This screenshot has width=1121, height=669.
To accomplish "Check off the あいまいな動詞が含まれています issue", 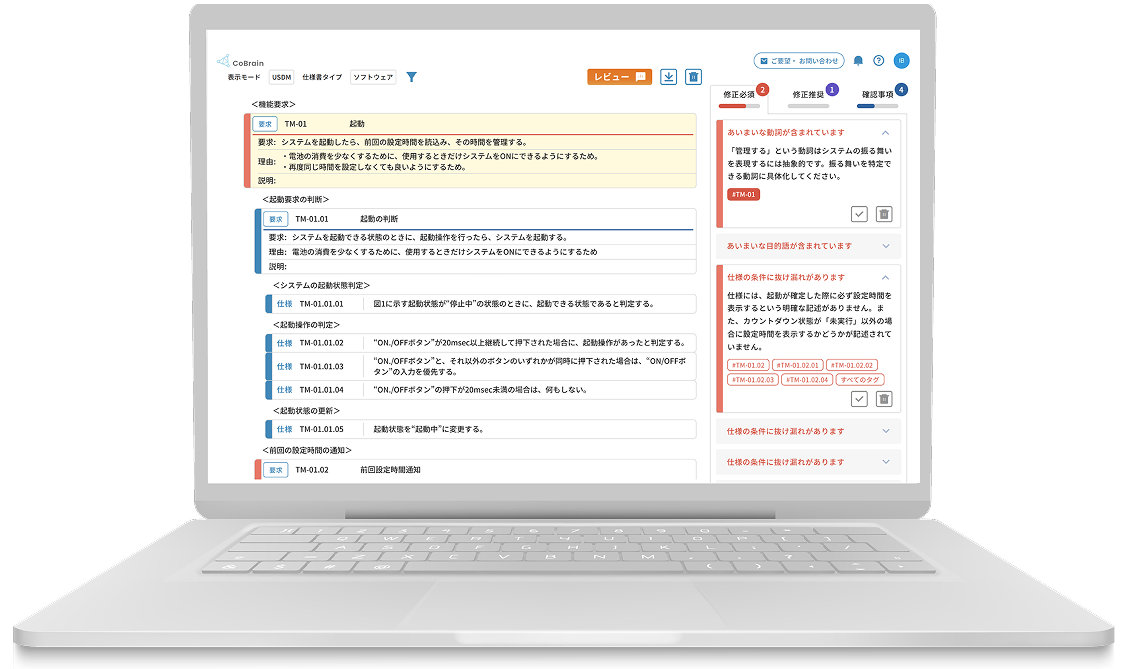I will point(859,214).
